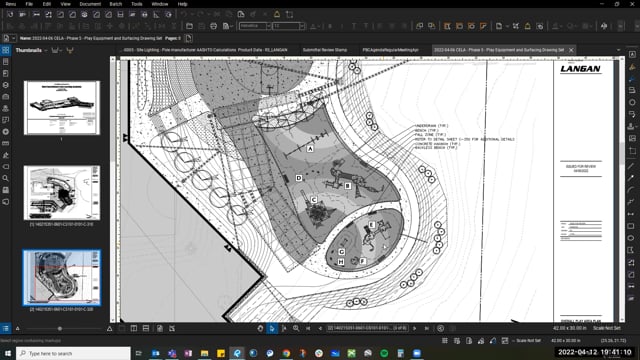
Task: Go to next page arrow in navigation bar
Action: click(415, 329)
